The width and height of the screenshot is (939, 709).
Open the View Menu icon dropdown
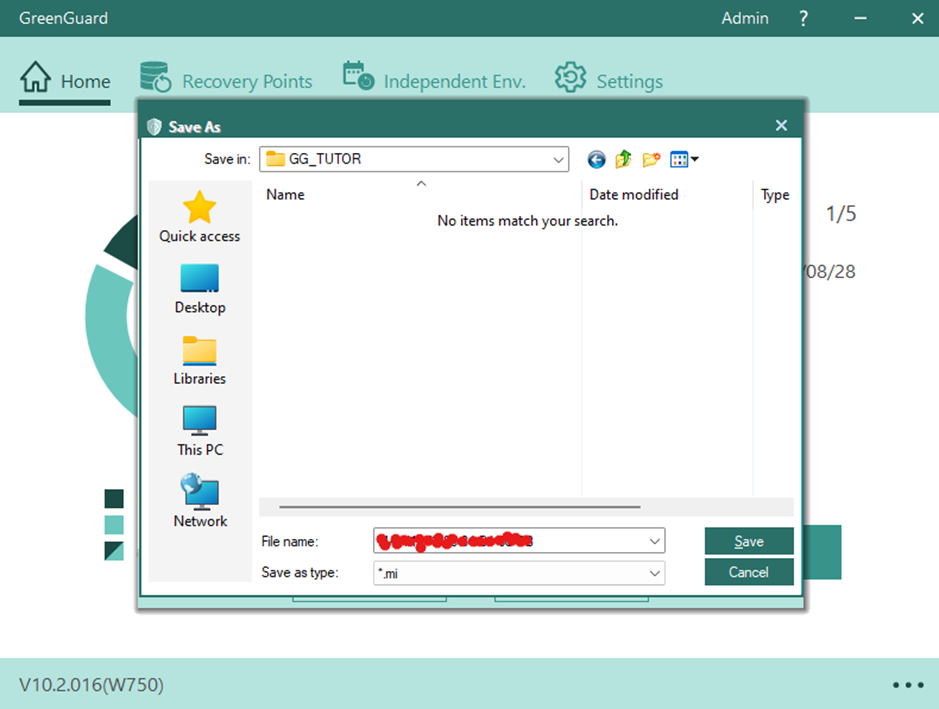point(685,159)
